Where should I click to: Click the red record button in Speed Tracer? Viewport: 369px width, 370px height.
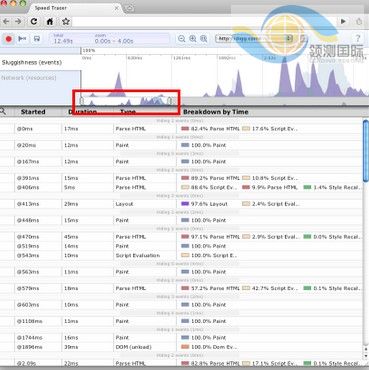(8, 39)
